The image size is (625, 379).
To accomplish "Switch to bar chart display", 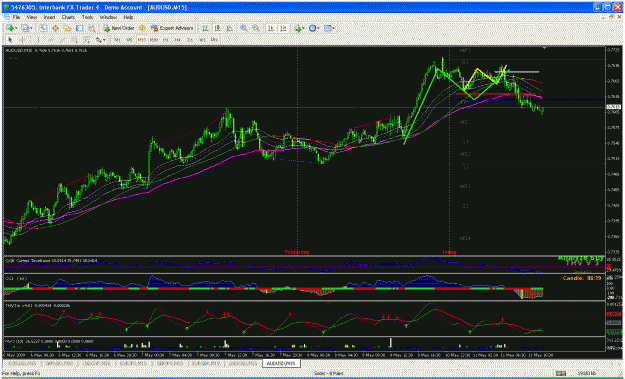I will pyautogui.click(x=205, y=28).
